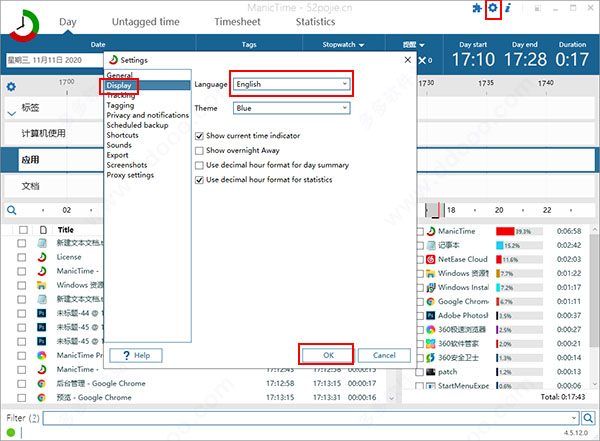Screen dimensions: 600x441
Task: Click document icon in Title column header
Action: coord(43,230)
